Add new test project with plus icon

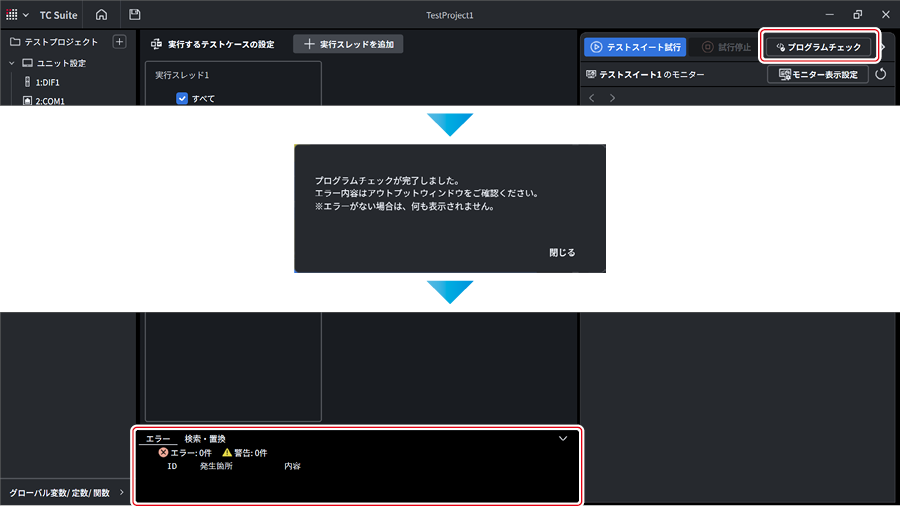tap(119, 42)
